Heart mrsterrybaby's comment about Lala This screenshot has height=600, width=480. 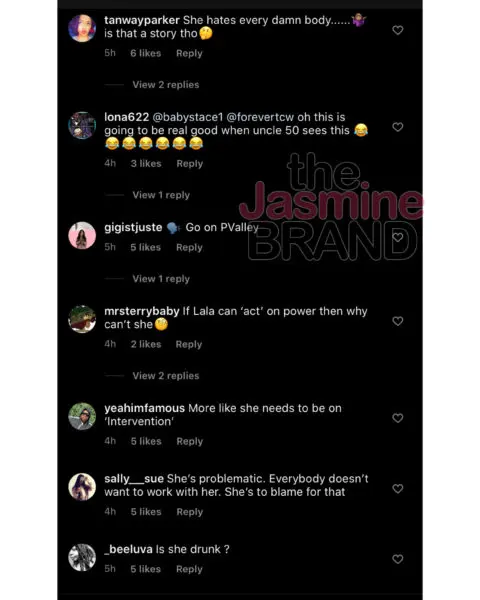(x=398, y=321)
